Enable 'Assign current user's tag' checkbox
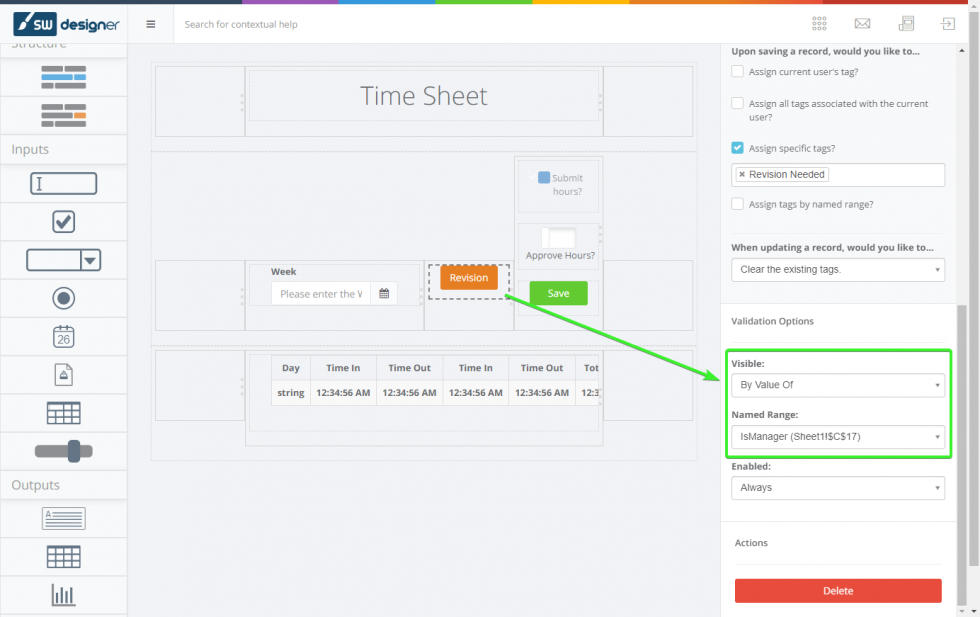 [738, 71]
